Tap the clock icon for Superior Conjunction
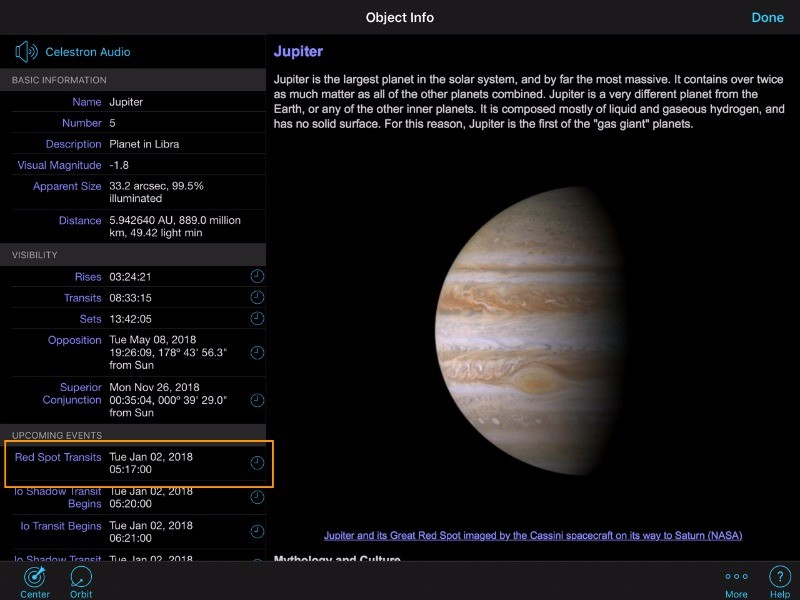This screenshot has width=800, height=600. (257, 401)
